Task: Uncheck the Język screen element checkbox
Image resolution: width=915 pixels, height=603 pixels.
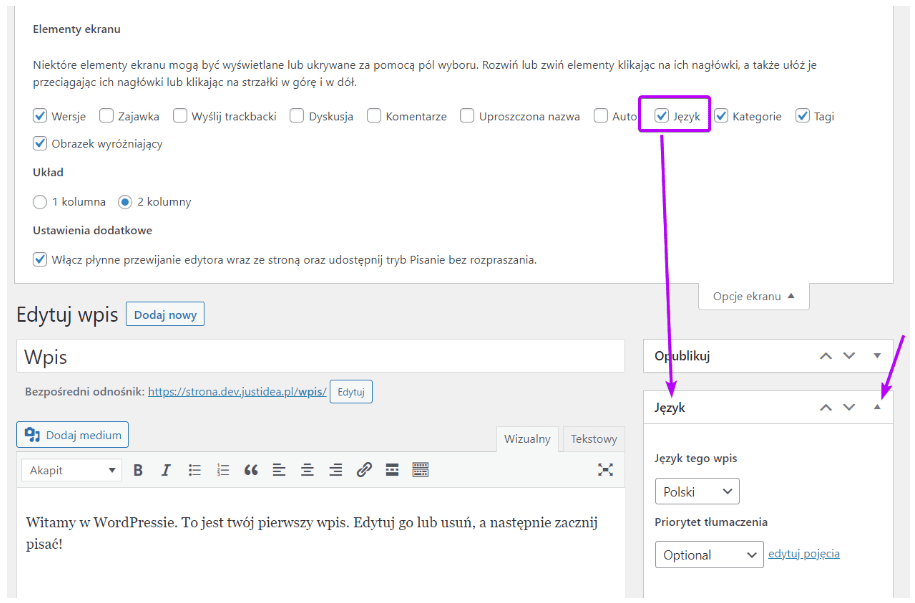Action: tap(662, 116)
